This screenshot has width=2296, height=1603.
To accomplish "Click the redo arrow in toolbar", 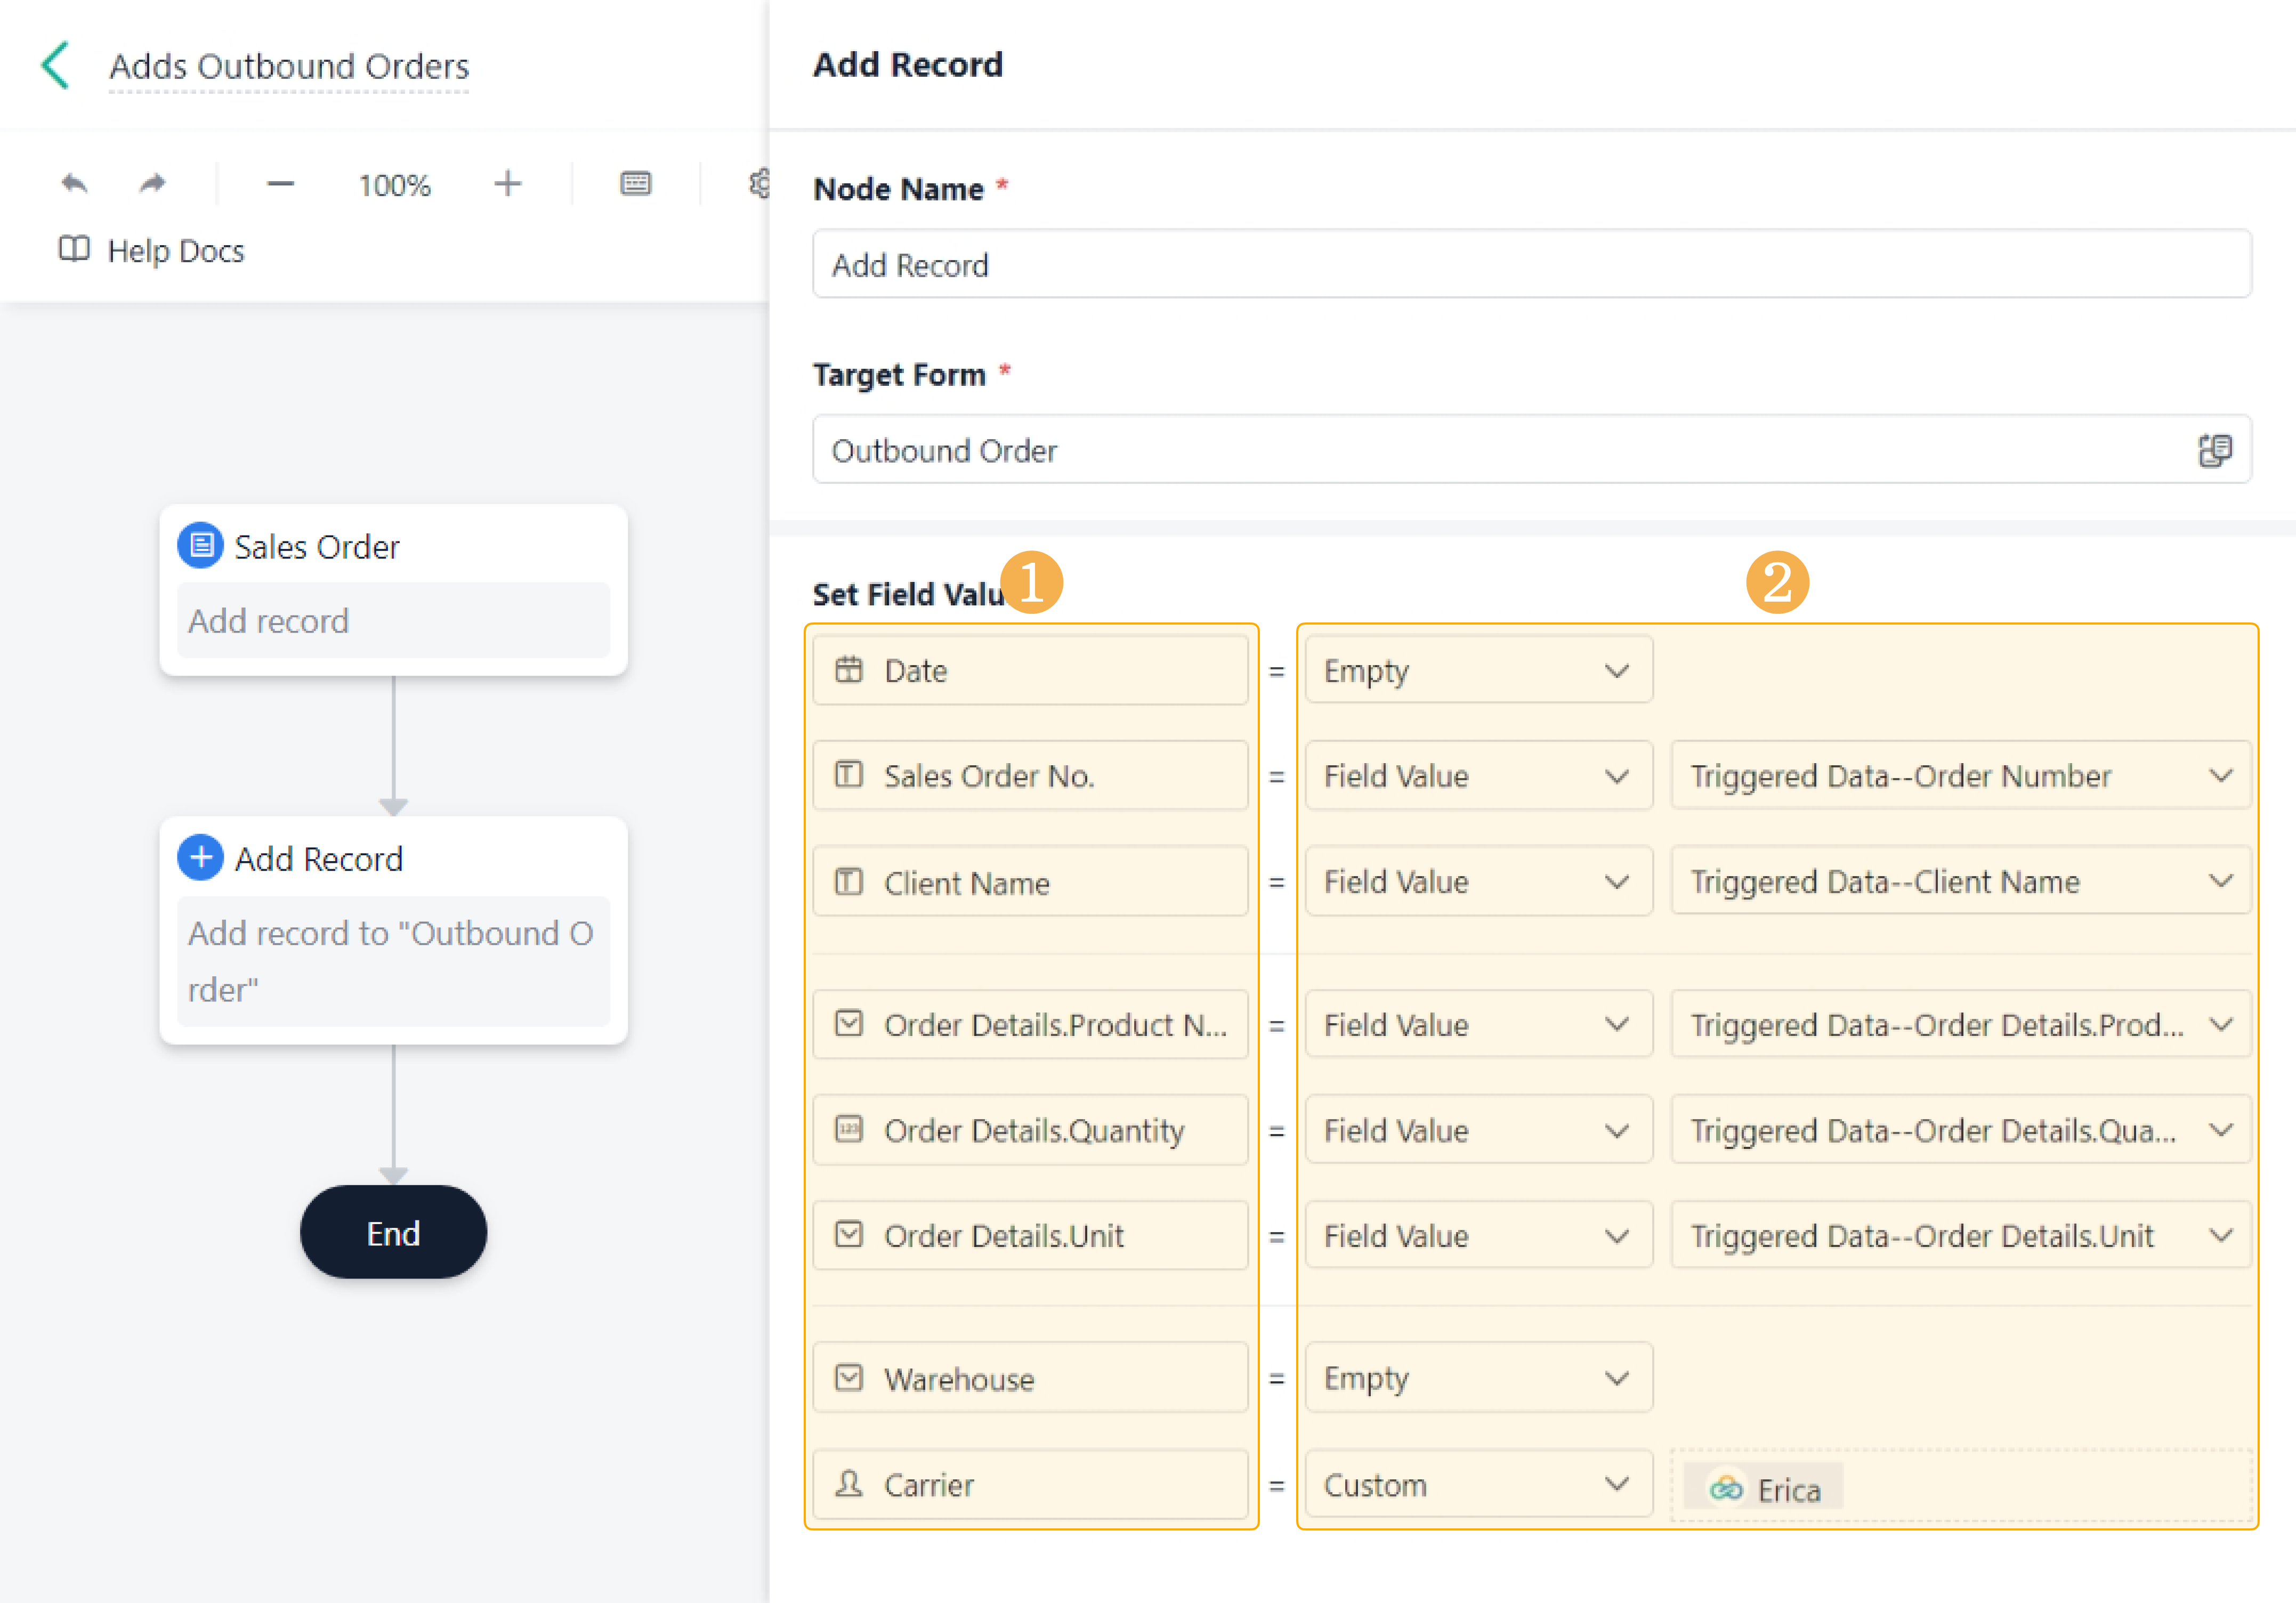I will click(152, 184).
